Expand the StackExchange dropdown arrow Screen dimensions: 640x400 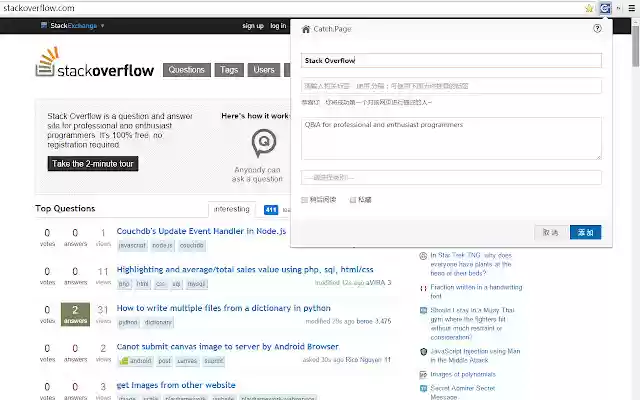coord(102,26)
